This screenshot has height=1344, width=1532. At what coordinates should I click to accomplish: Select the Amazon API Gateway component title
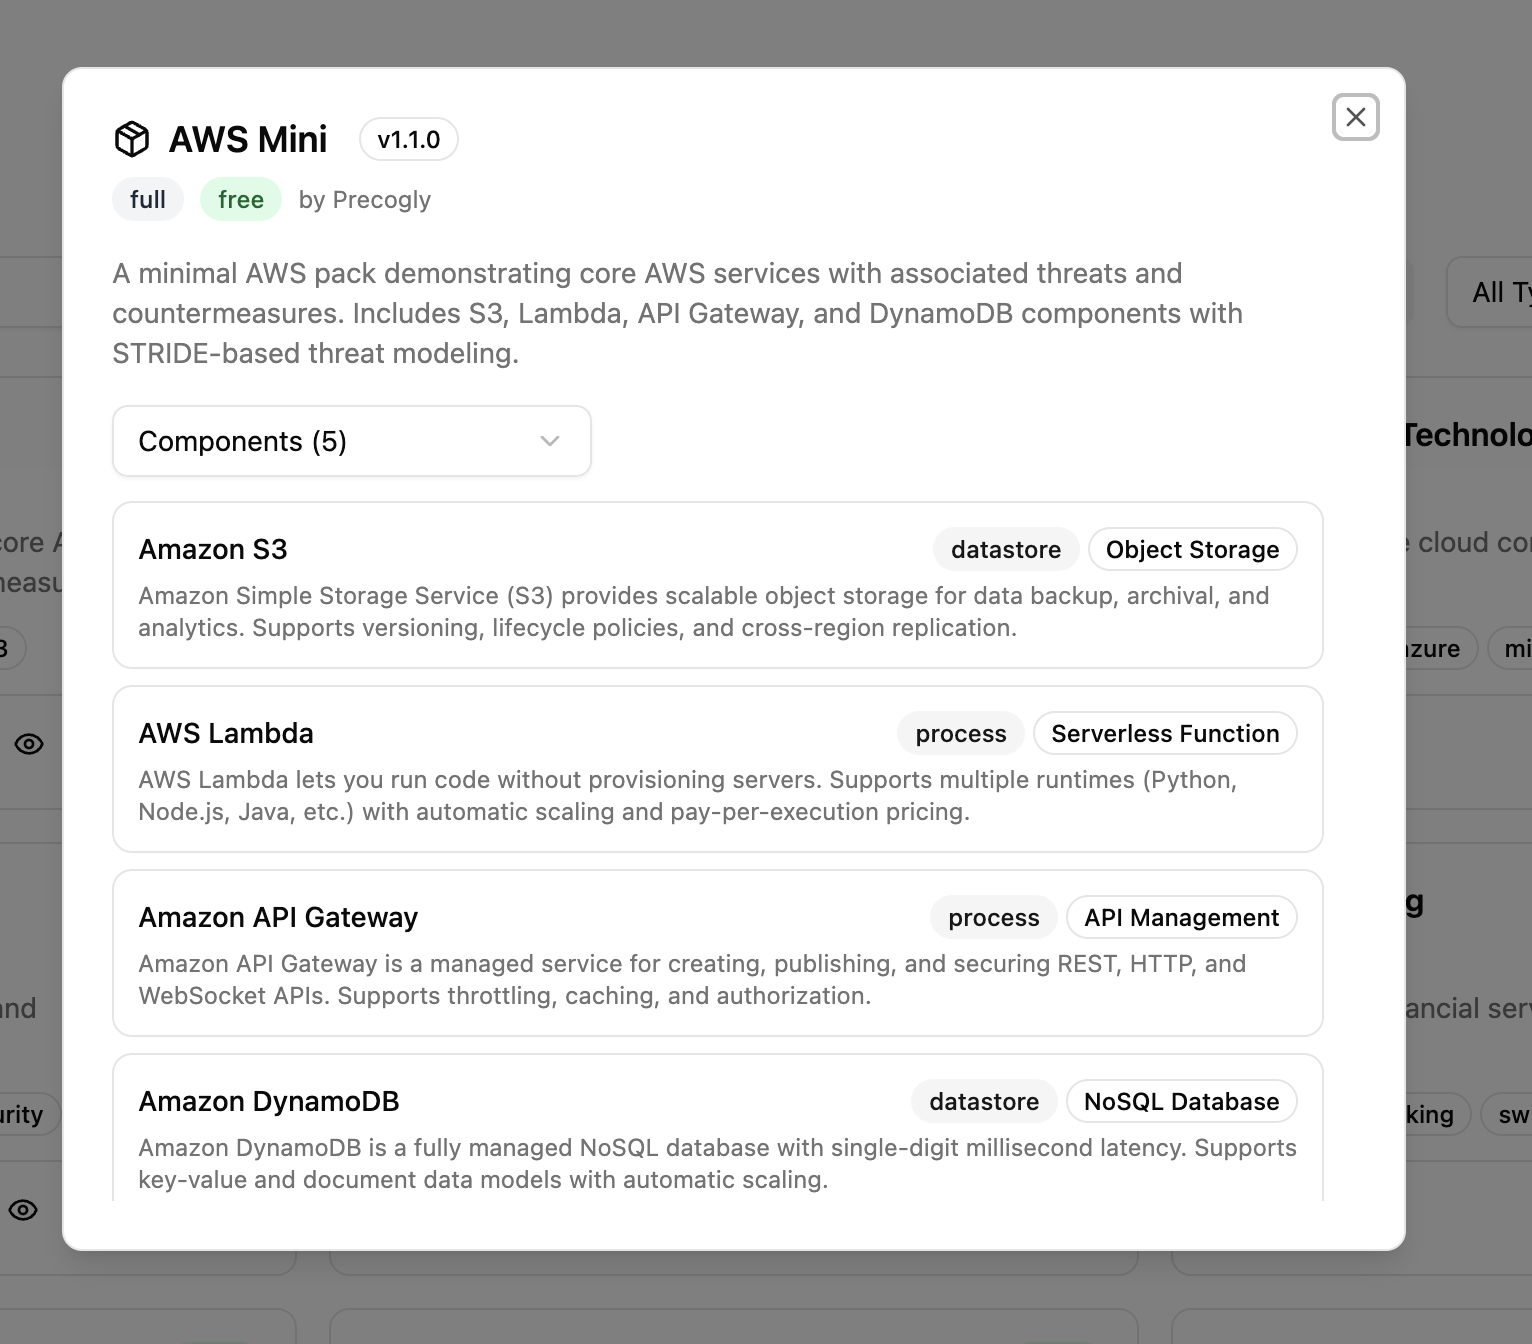[x=278, y=917]
